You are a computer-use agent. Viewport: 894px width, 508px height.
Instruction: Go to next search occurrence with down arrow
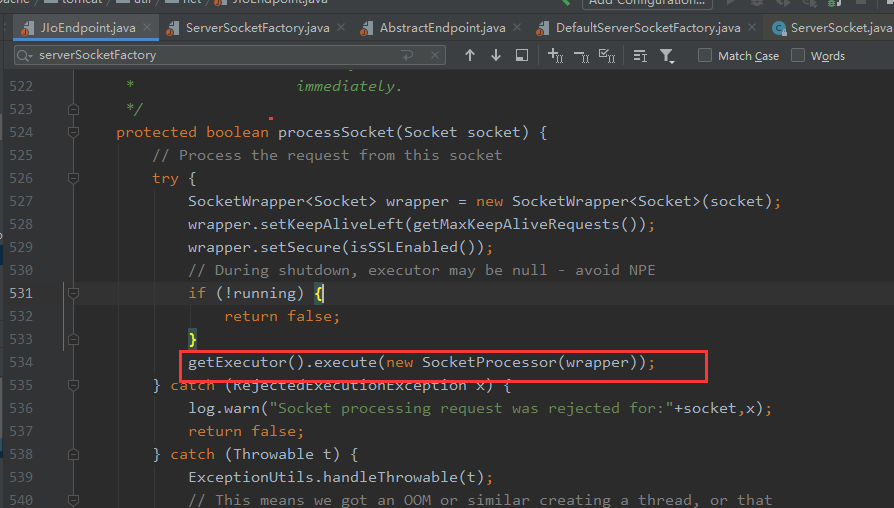(x=495, y=55)
